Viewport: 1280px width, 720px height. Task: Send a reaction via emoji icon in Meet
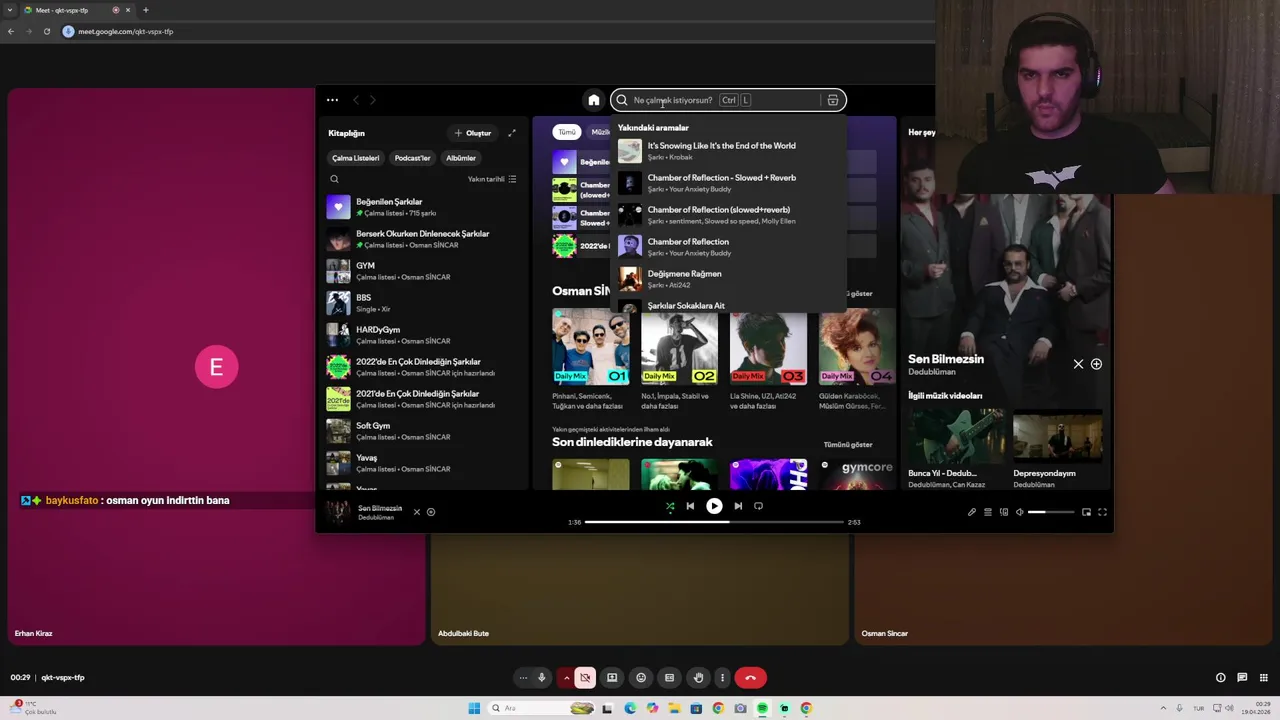tap(641, 678)
